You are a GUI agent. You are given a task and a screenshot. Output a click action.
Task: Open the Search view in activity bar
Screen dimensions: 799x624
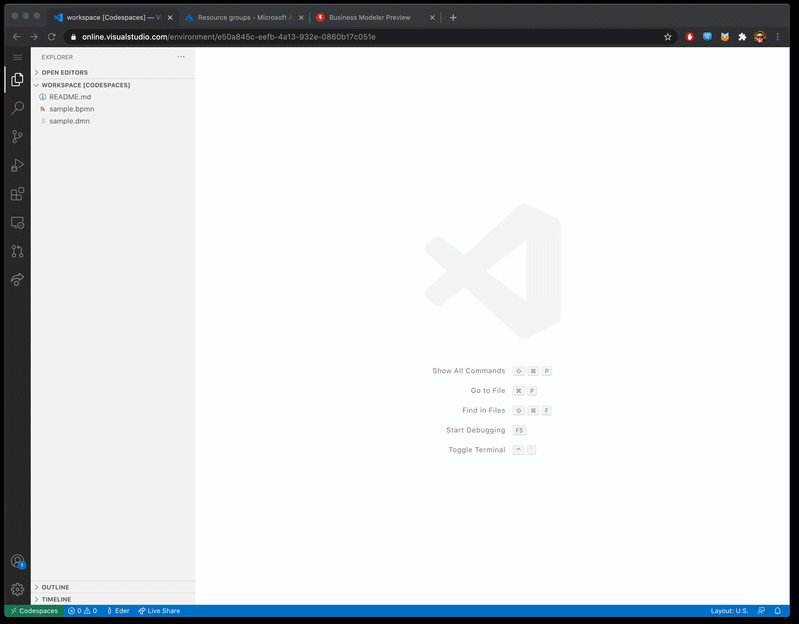(x=17, y=108)
